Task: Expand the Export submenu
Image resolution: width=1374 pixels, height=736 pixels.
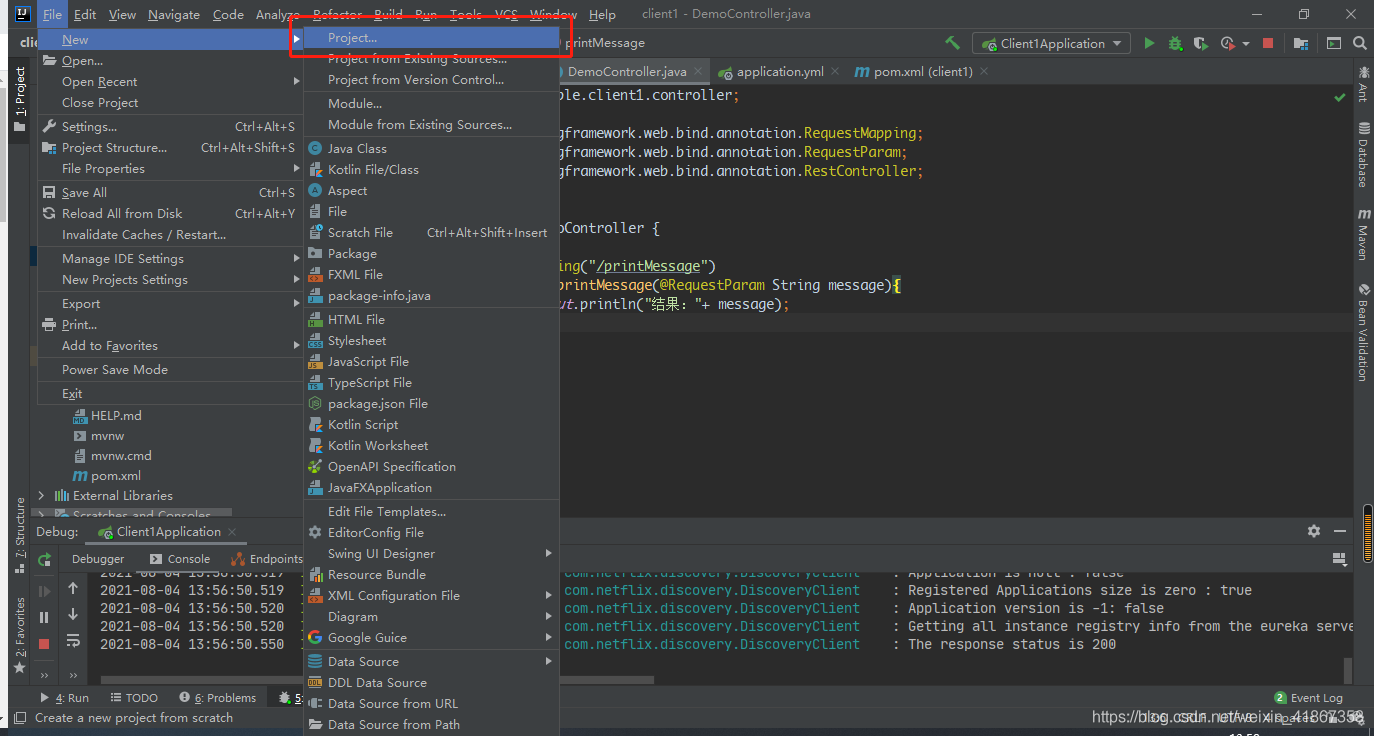Action: pos(170,303)
